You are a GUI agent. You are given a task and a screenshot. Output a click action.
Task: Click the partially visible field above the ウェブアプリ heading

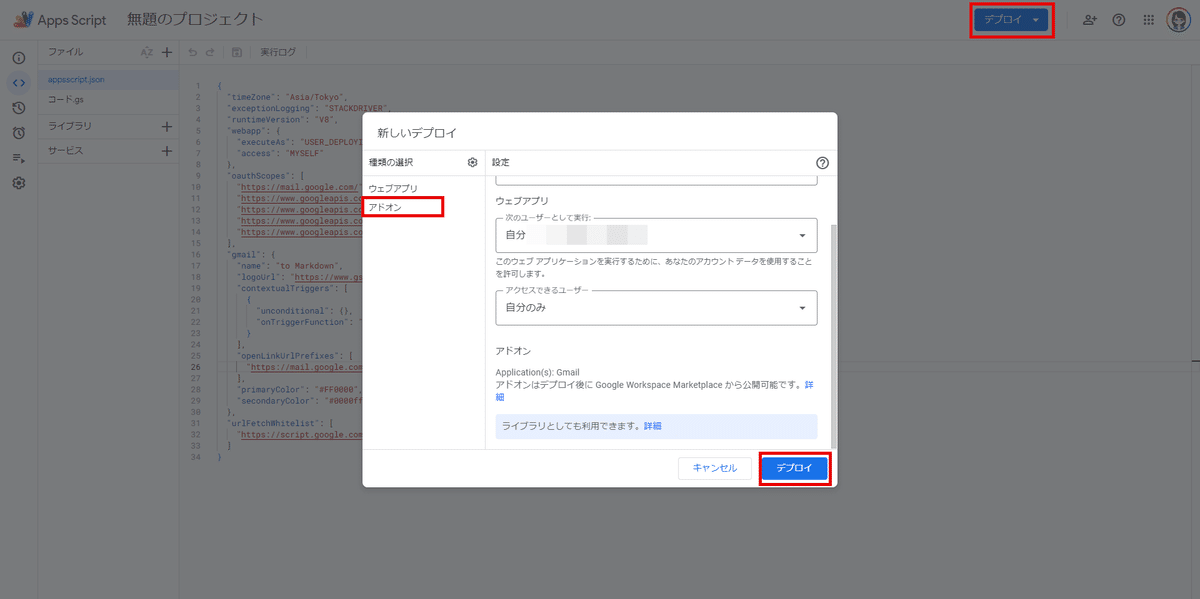(657, 180)
